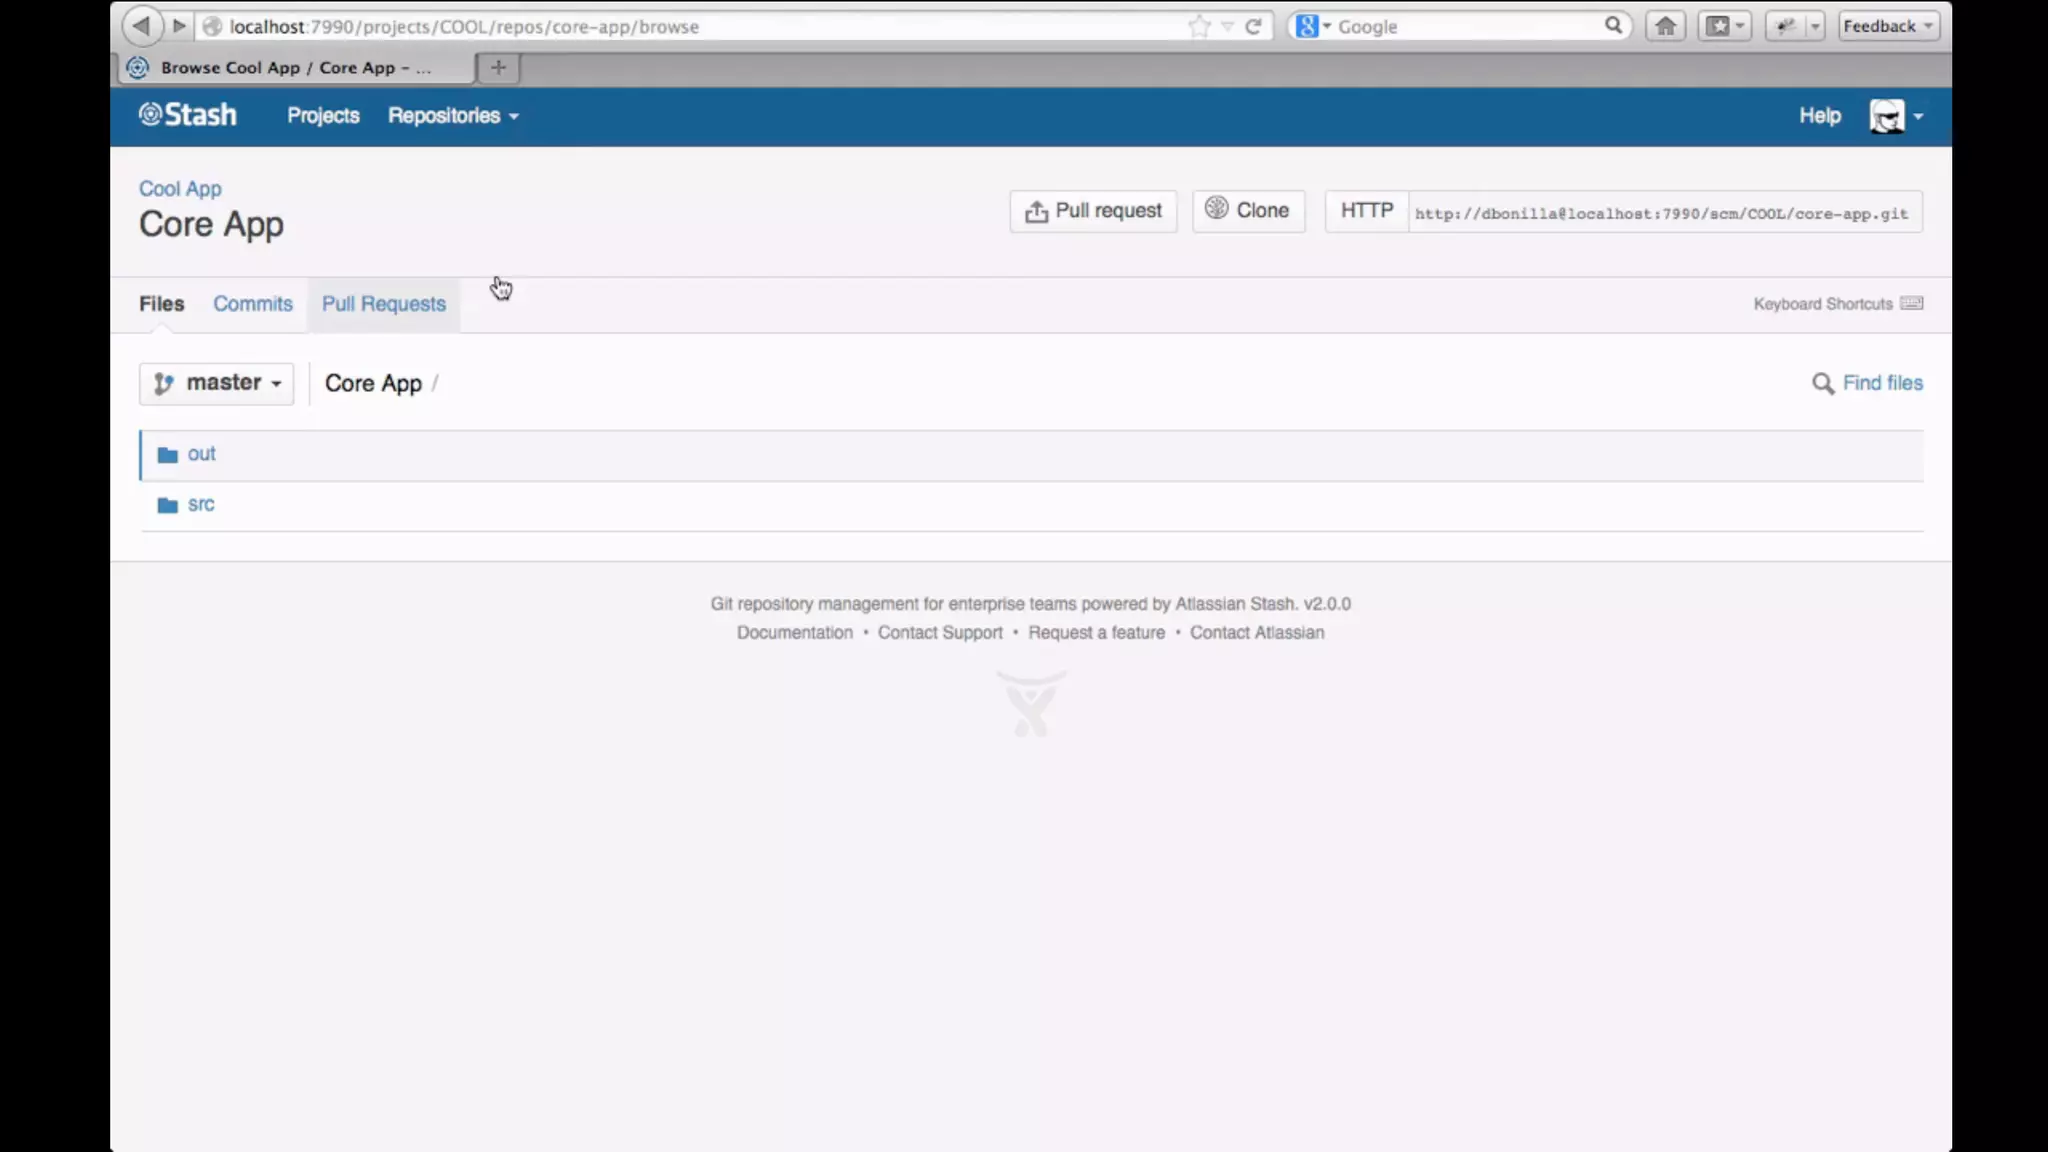The height and width of the screenshot is (1152, 2048).
Task: Open the src folder
Action: coord(200,505)
